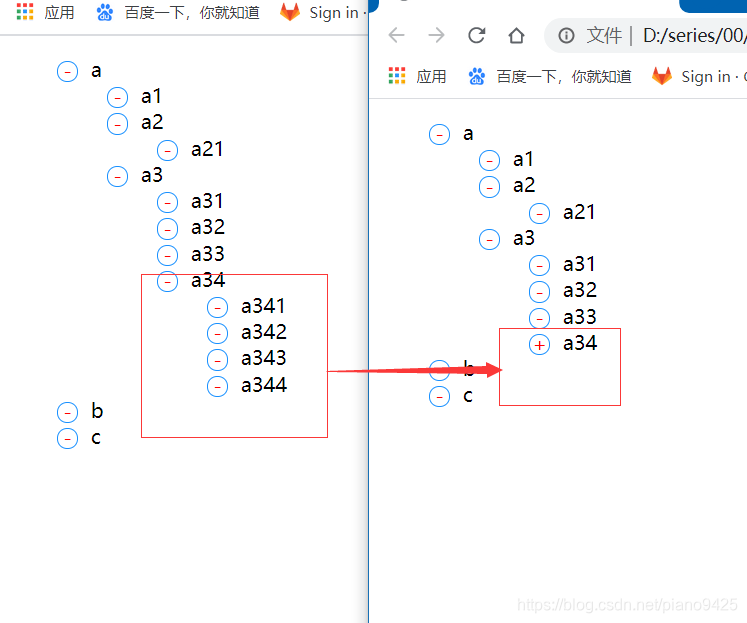This screenshot has width=747, height=623.
Task: Collapse node a1 in left window
Action: pyautogui.click(x=117, y=98)
